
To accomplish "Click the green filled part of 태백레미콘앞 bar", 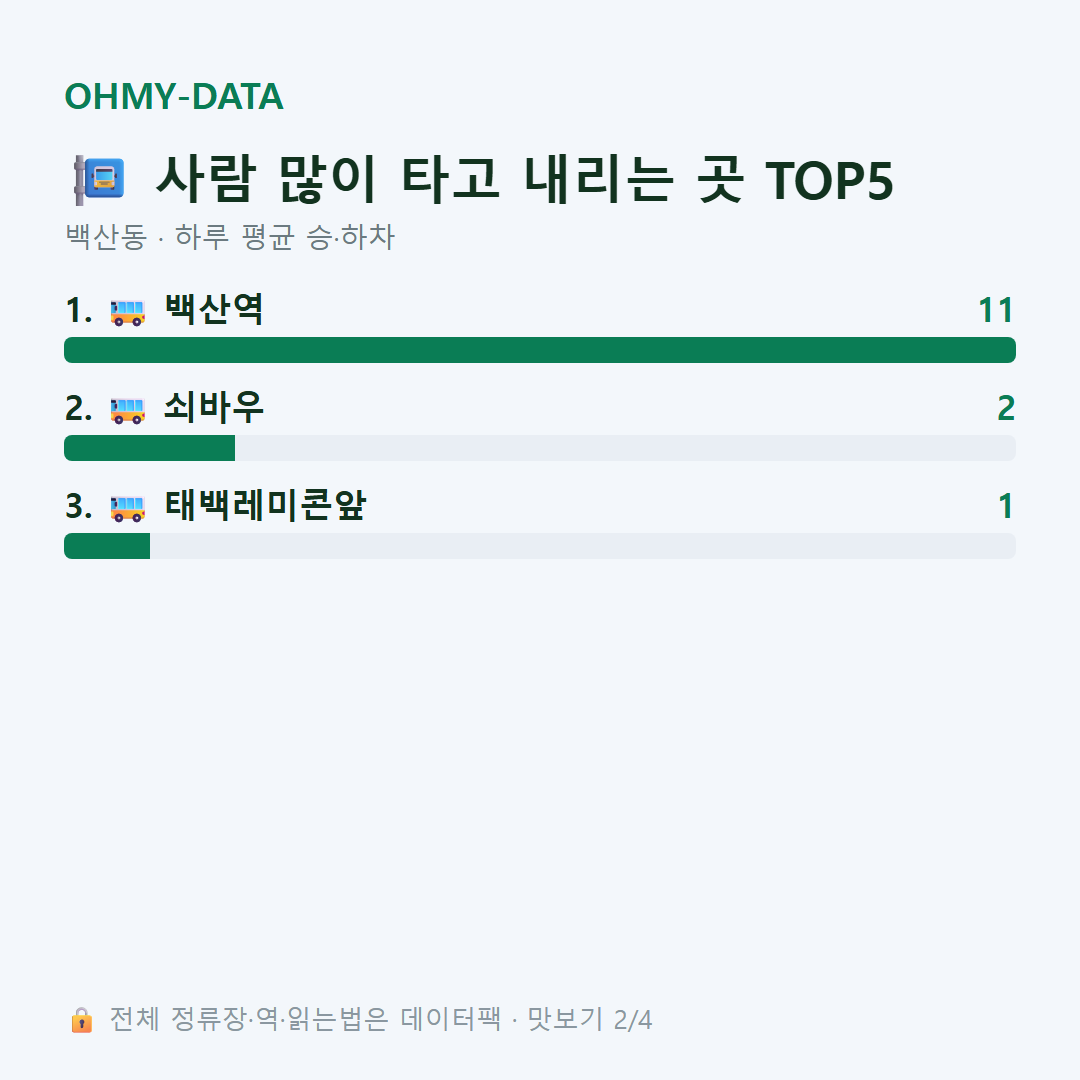I will 107,546.
